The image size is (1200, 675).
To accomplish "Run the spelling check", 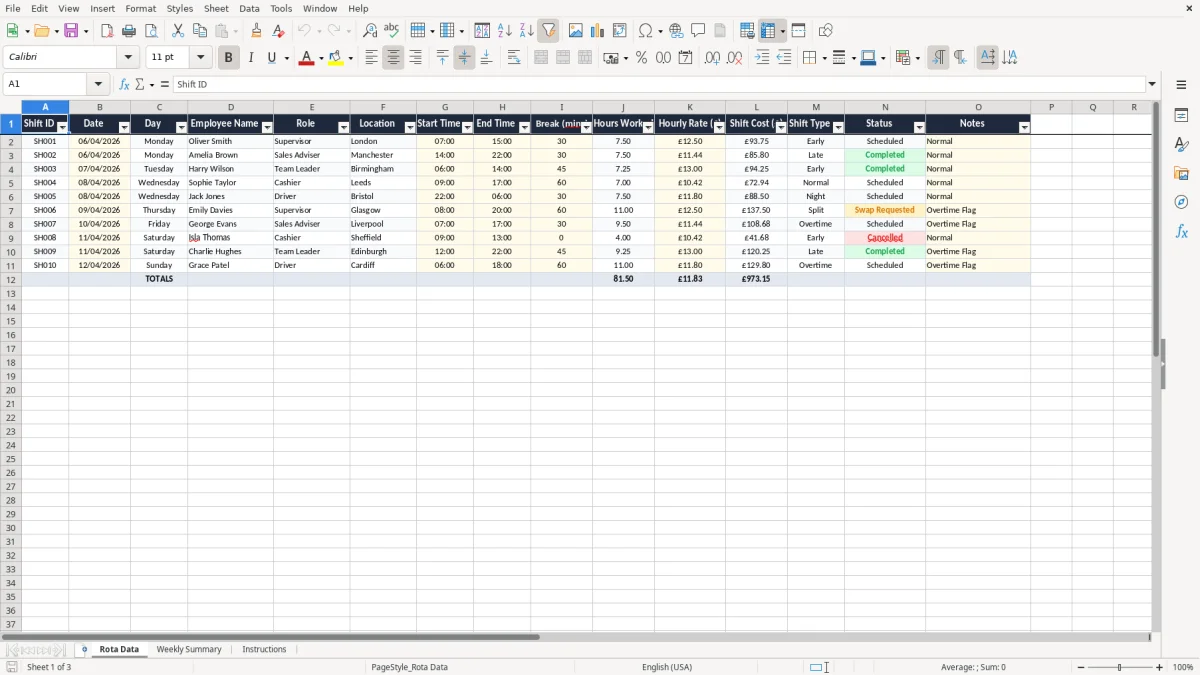I will click(x=392, y=31).
